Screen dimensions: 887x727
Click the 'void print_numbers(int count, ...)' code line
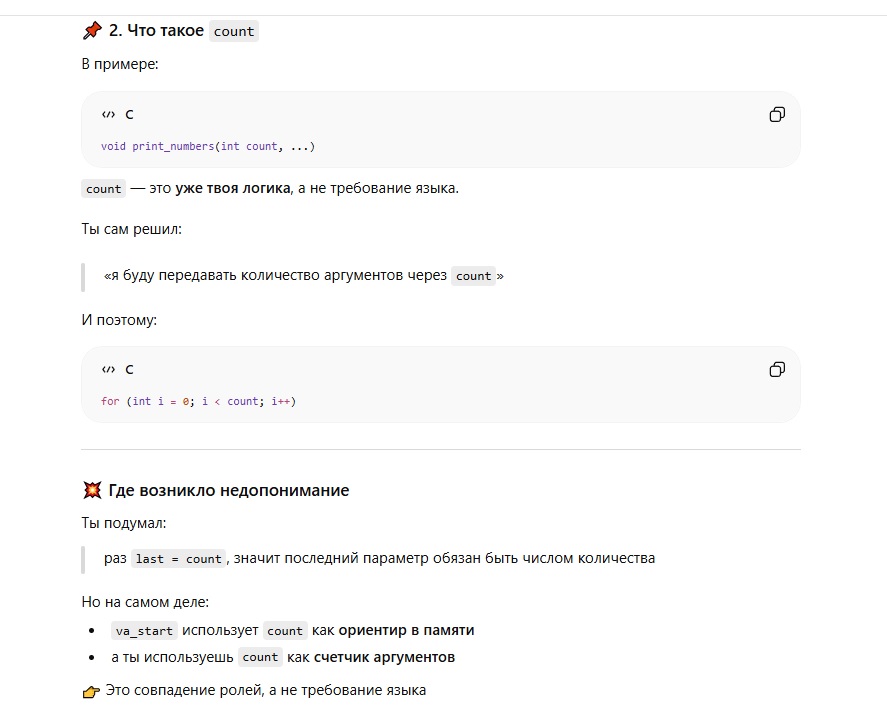pos(208,147)
